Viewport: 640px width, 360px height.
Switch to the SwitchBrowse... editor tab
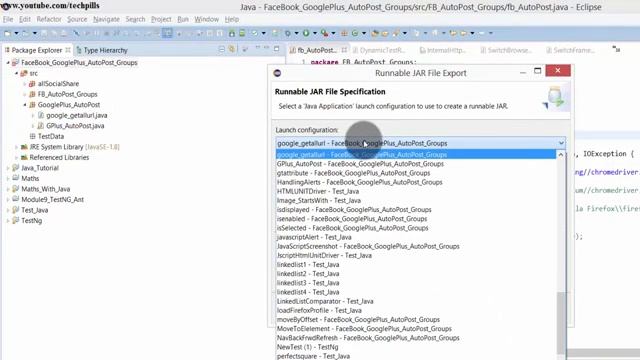[x=506, y=50]
